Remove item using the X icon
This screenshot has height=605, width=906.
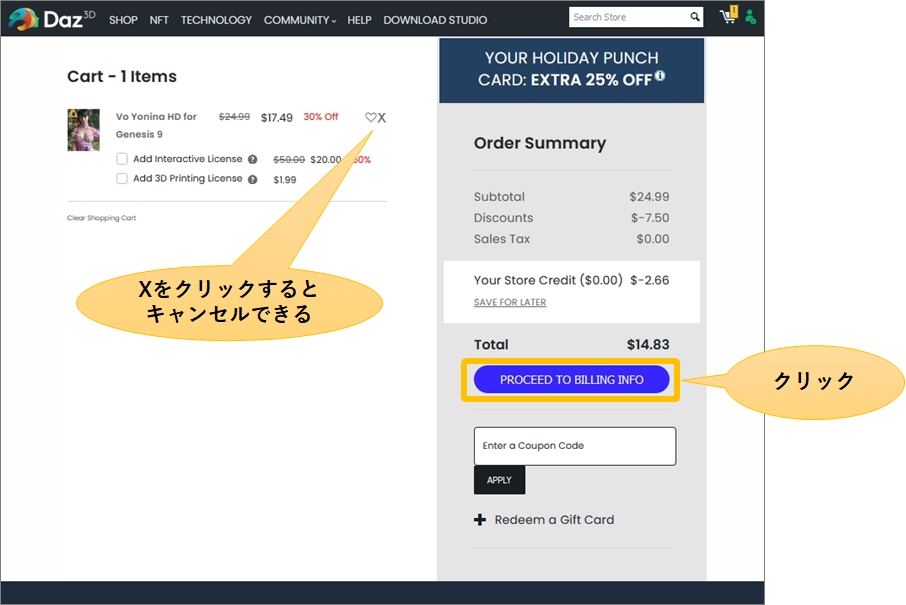[x=382, y=117]
